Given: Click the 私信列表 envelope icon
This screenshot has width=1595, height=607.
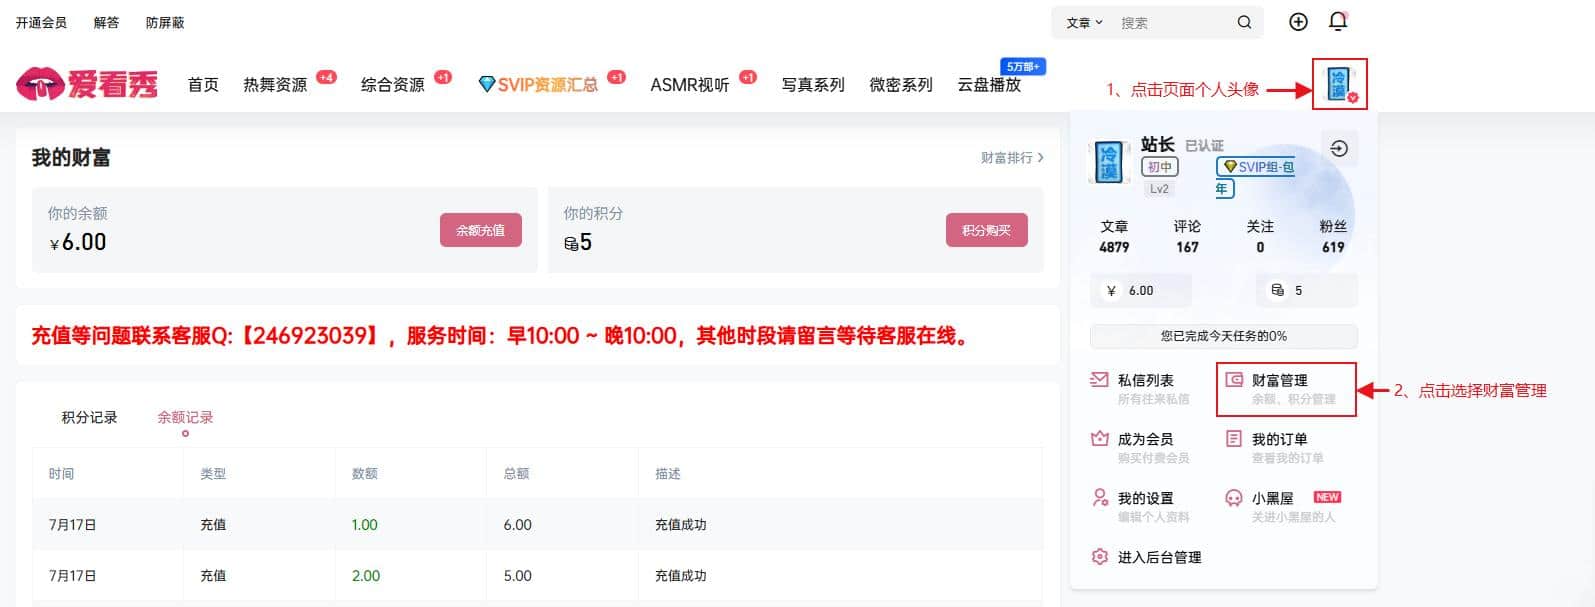Looking at the screenshot, I should click(1099, 380).
